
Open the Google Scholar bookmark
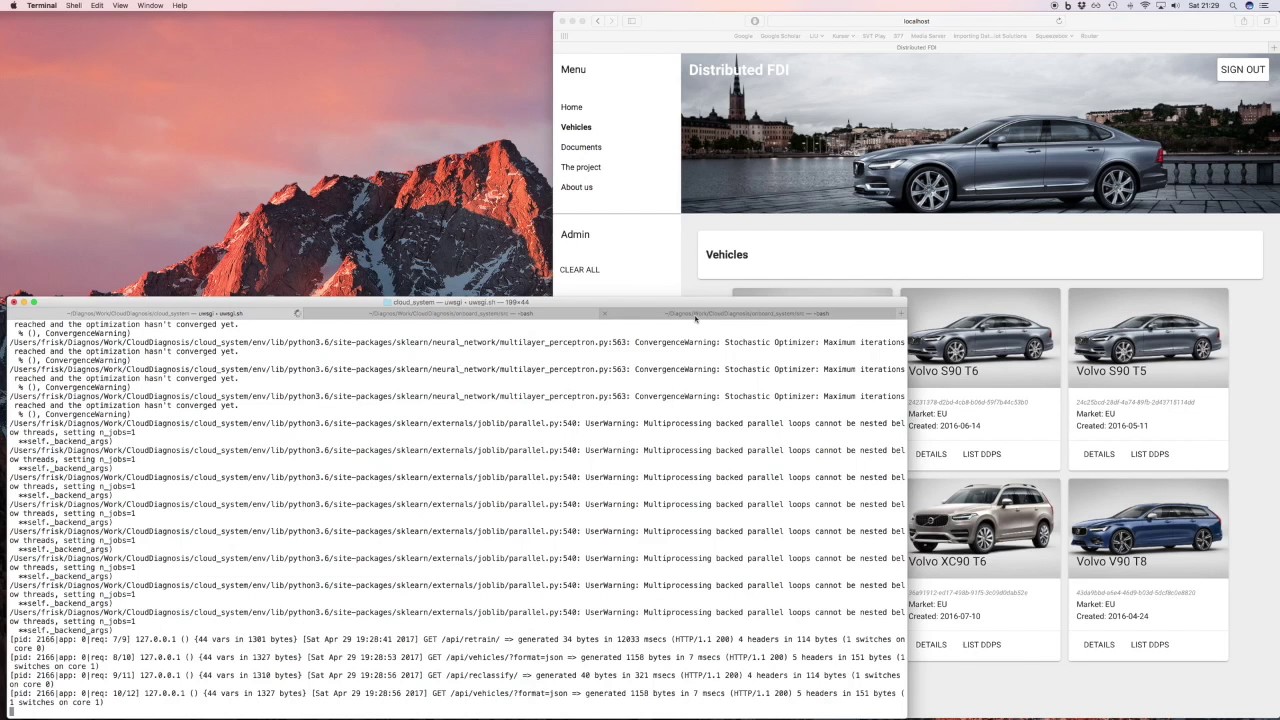pos(780,36)
